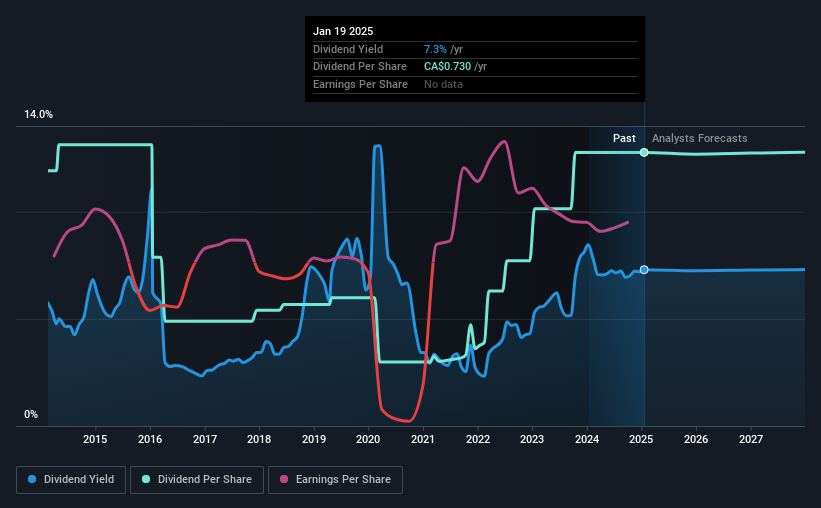Toggle the Dividend Per Share legend button

tap(197, 480)
